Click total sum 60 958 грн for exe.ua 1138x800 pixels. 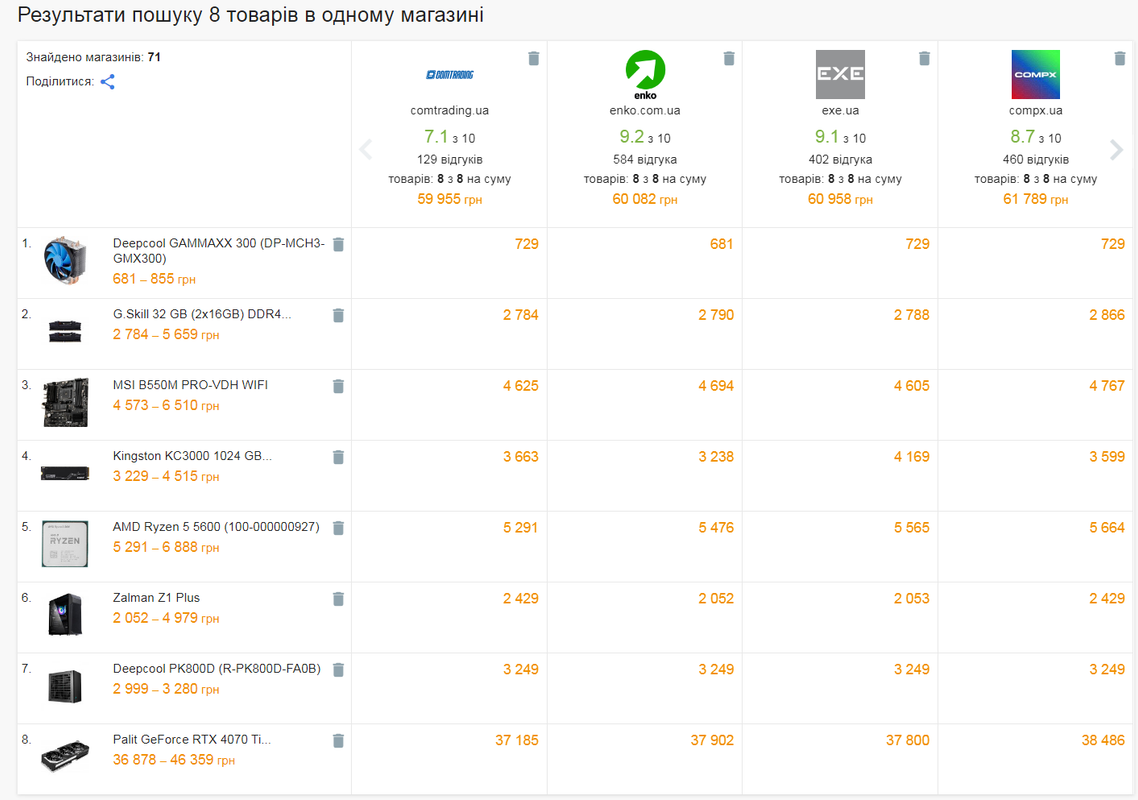click(x=840, y=199)
